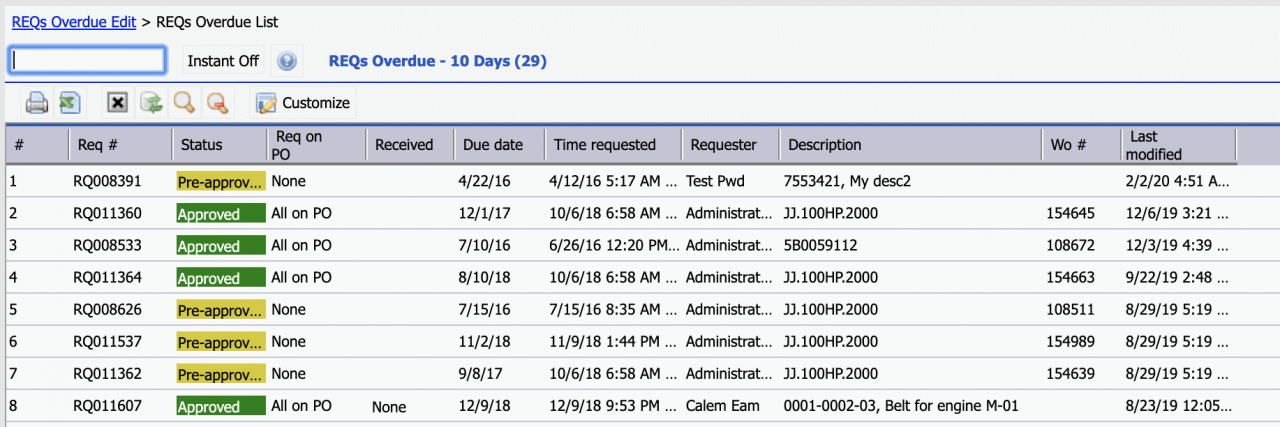Select the RQ011607 Calem Eam row
The image size is (1280, 427).
640,406
